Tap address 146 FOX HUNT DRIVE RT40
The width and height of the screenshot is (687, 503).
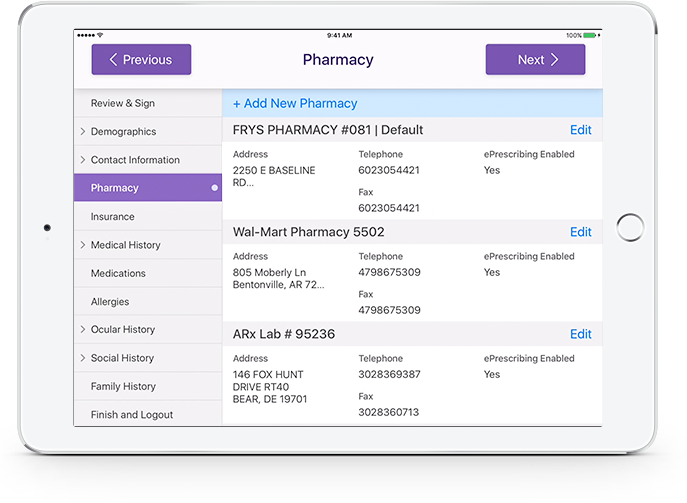point(270,386)
